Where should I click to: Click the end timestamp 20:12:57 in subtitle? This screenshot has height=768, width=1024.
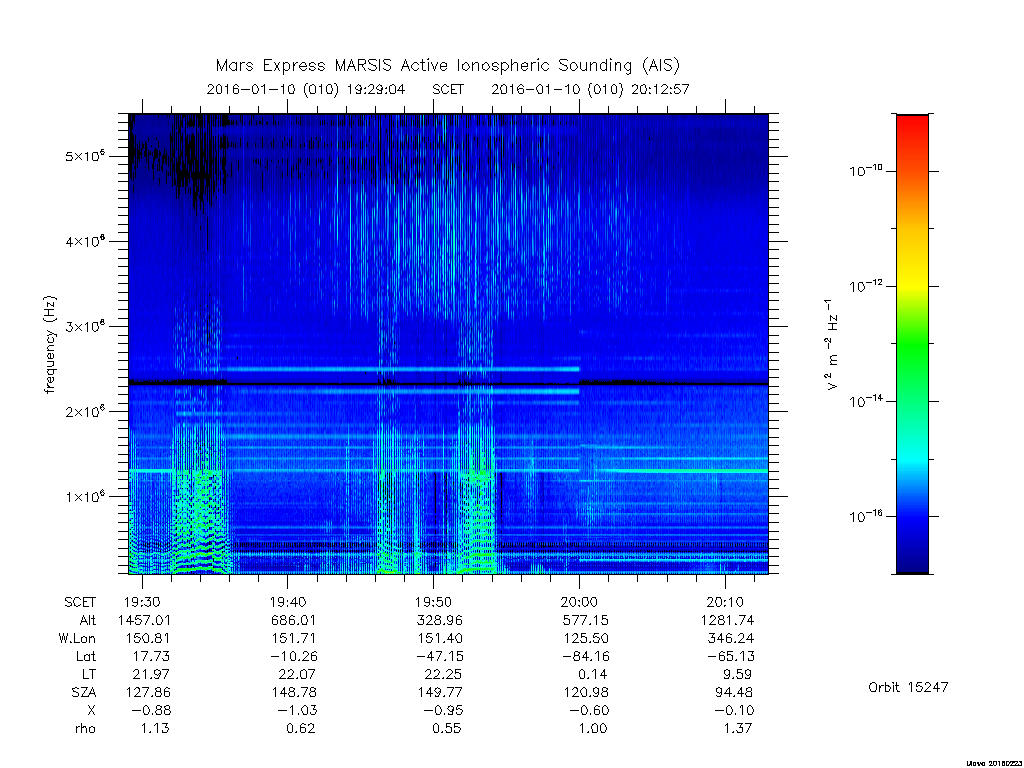[x=660, y=89]
